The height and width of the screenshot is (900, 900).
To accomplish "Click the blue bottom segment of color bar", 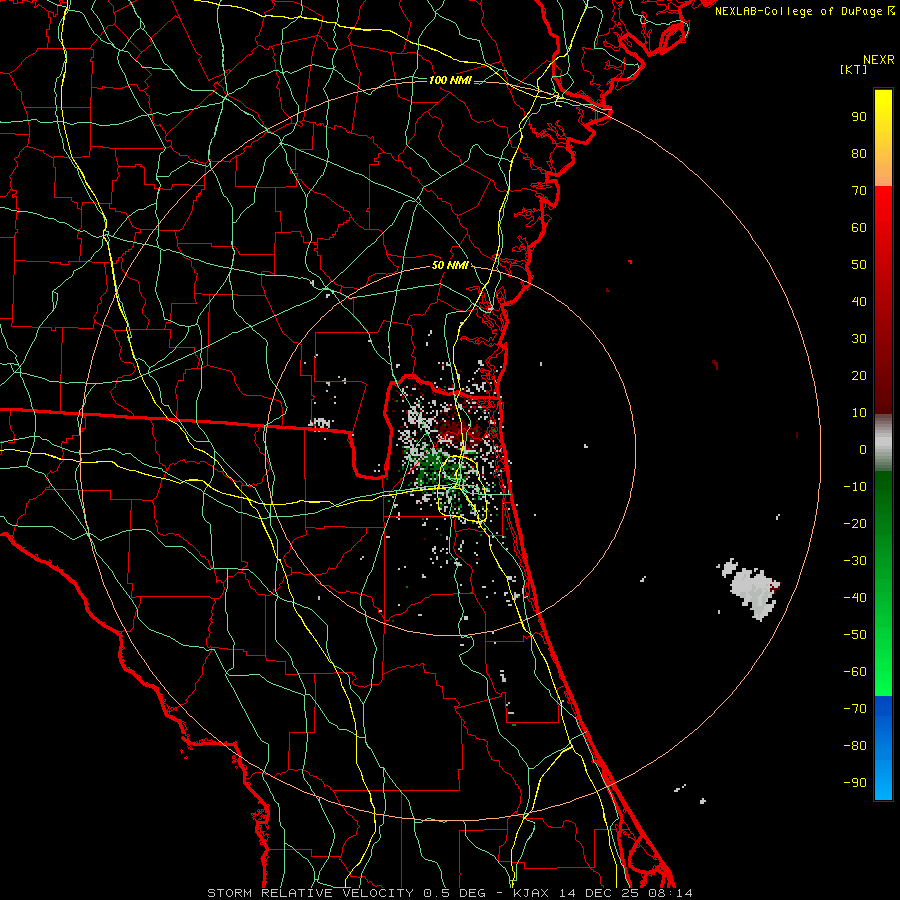I will (883, 747).
